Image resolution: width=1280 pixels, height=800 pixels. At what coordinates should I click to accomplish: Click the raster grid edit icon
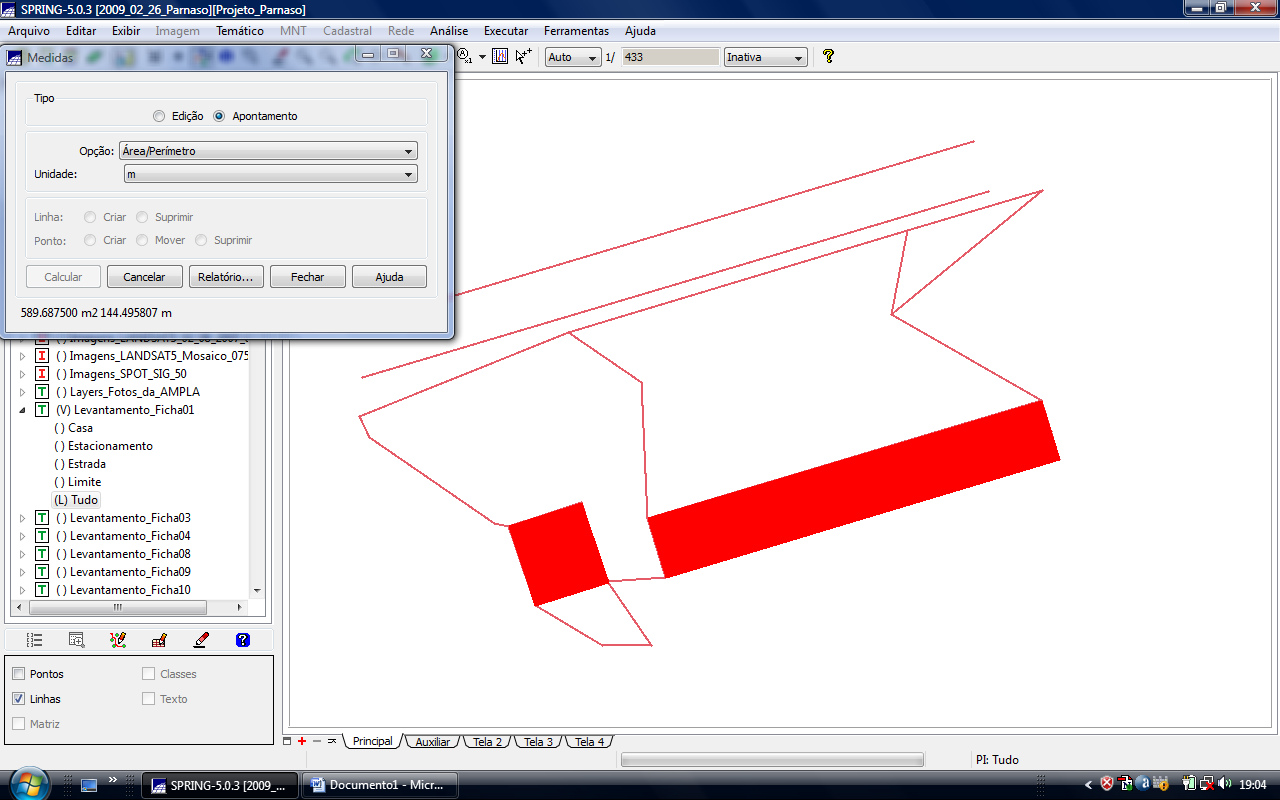[x=159, y=640]
